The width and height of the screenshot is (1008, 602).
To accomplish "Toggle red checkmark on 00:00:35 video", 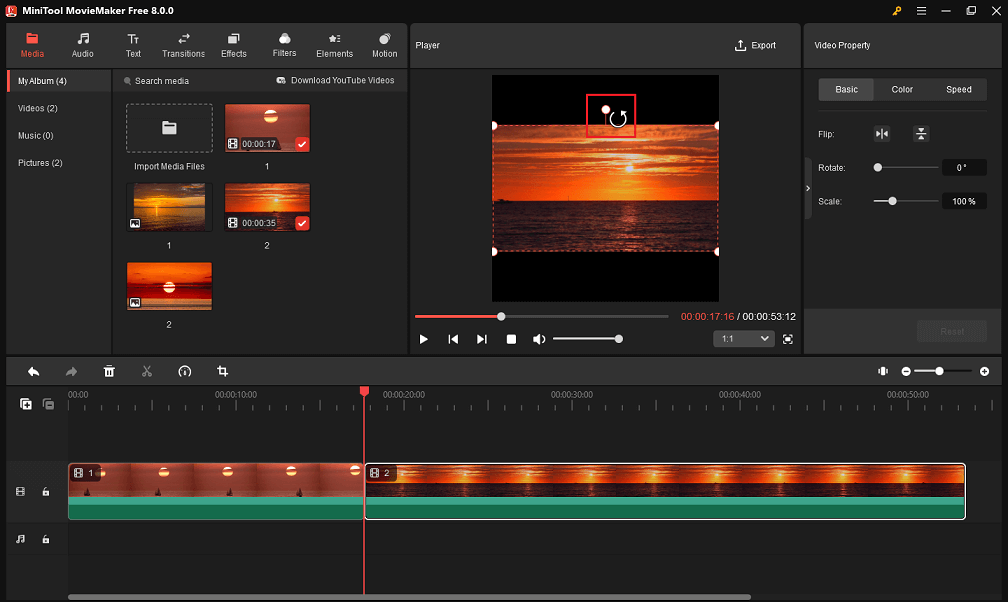I will 302,223.
